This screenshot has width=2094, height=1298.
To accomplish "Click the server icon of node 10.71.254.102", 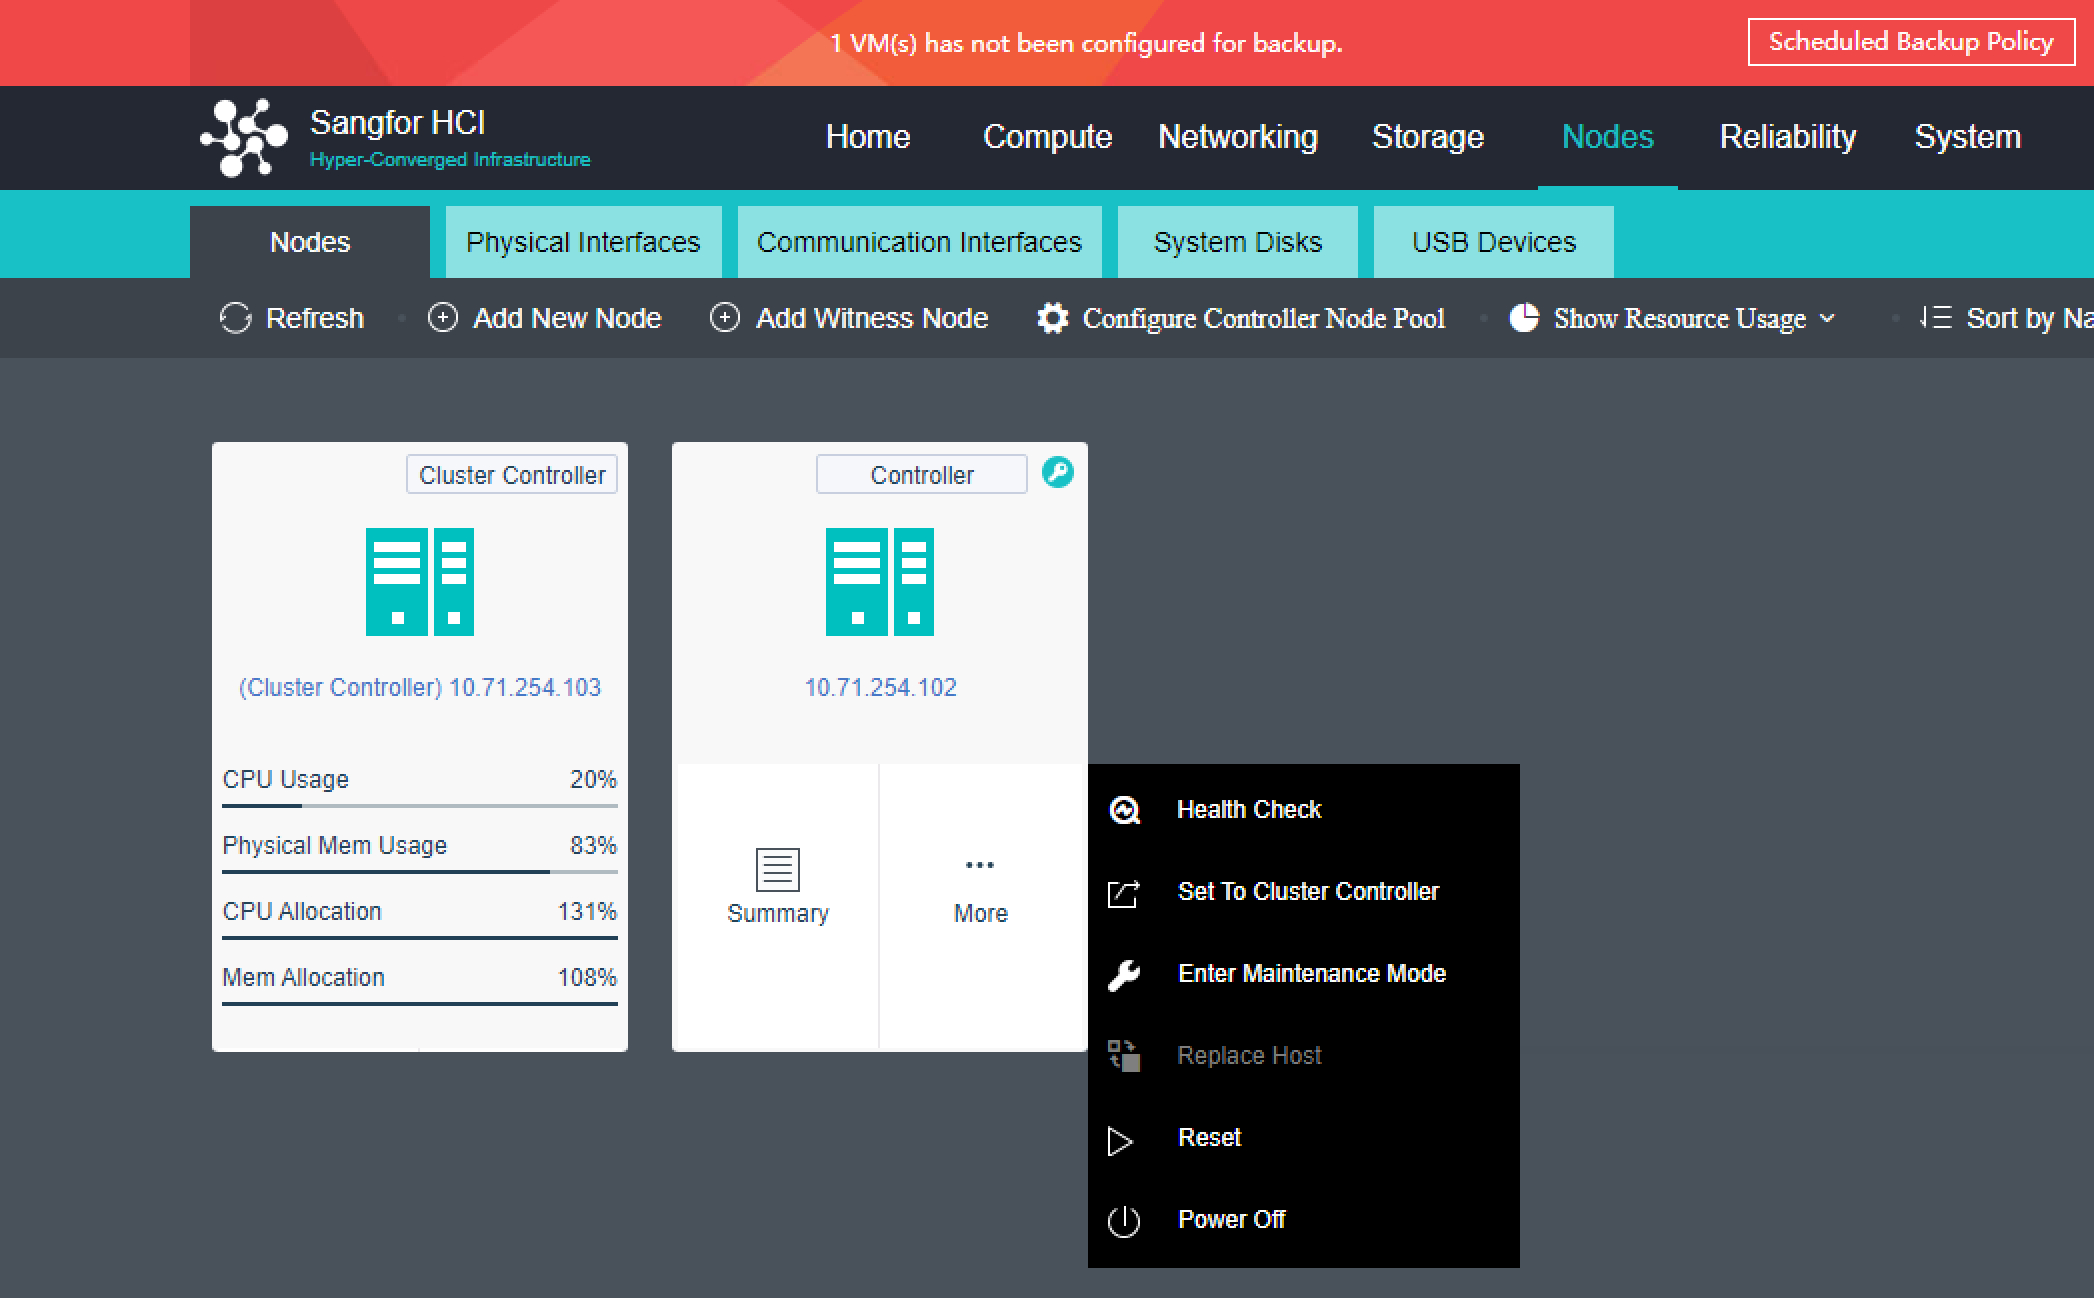I will click(x=880, y=582).
